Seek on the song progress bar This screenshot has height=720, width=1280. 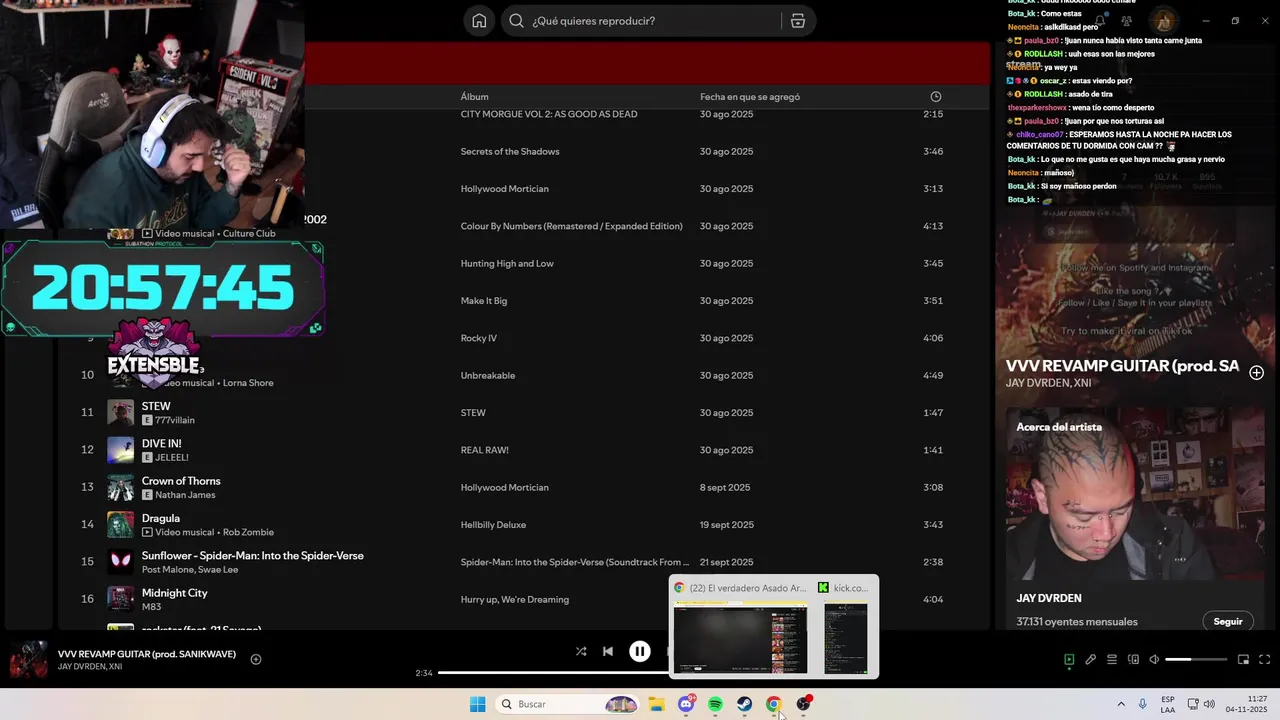pos(553,673)
